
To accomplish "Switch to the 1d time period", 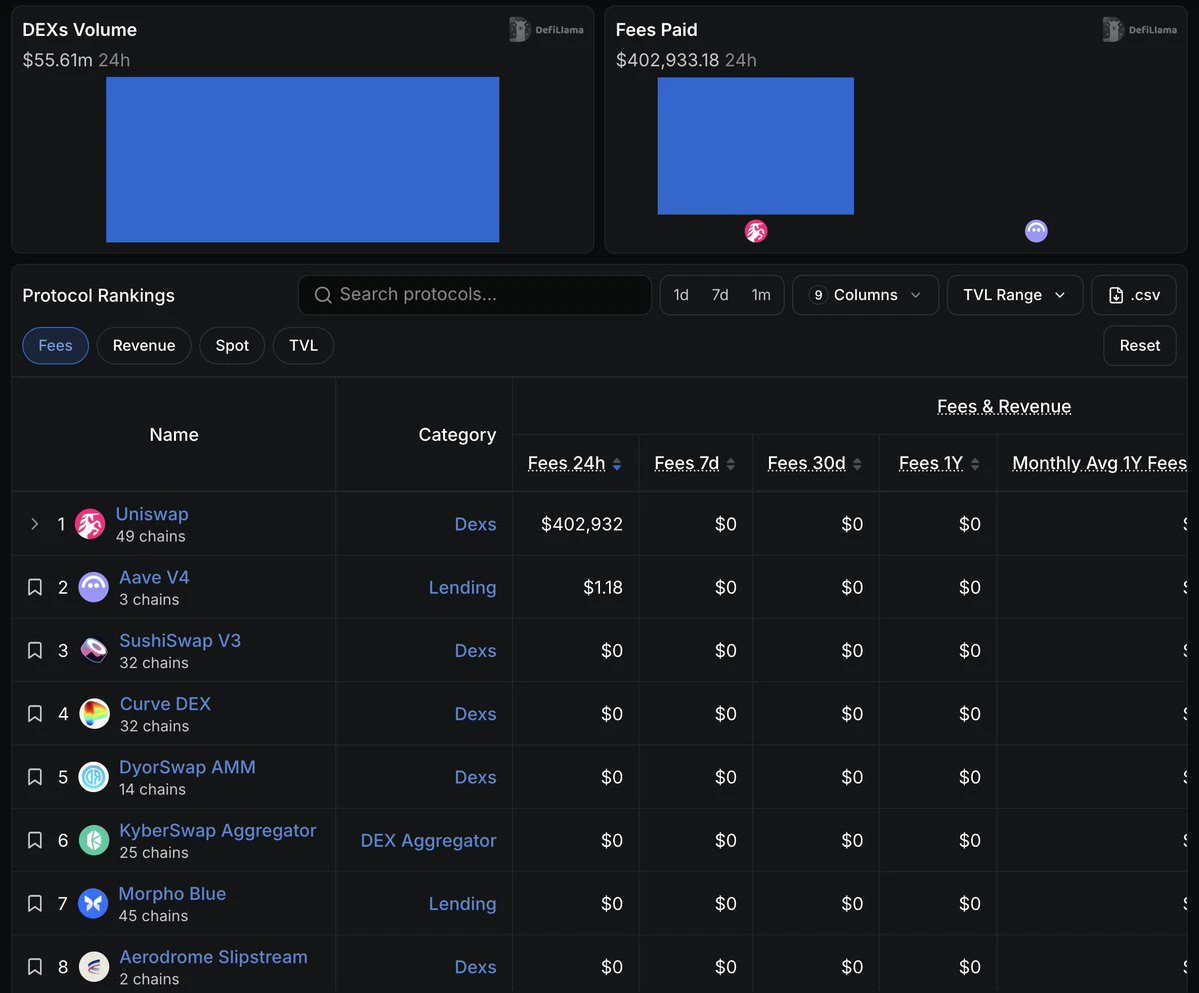I will pos(681,295).
